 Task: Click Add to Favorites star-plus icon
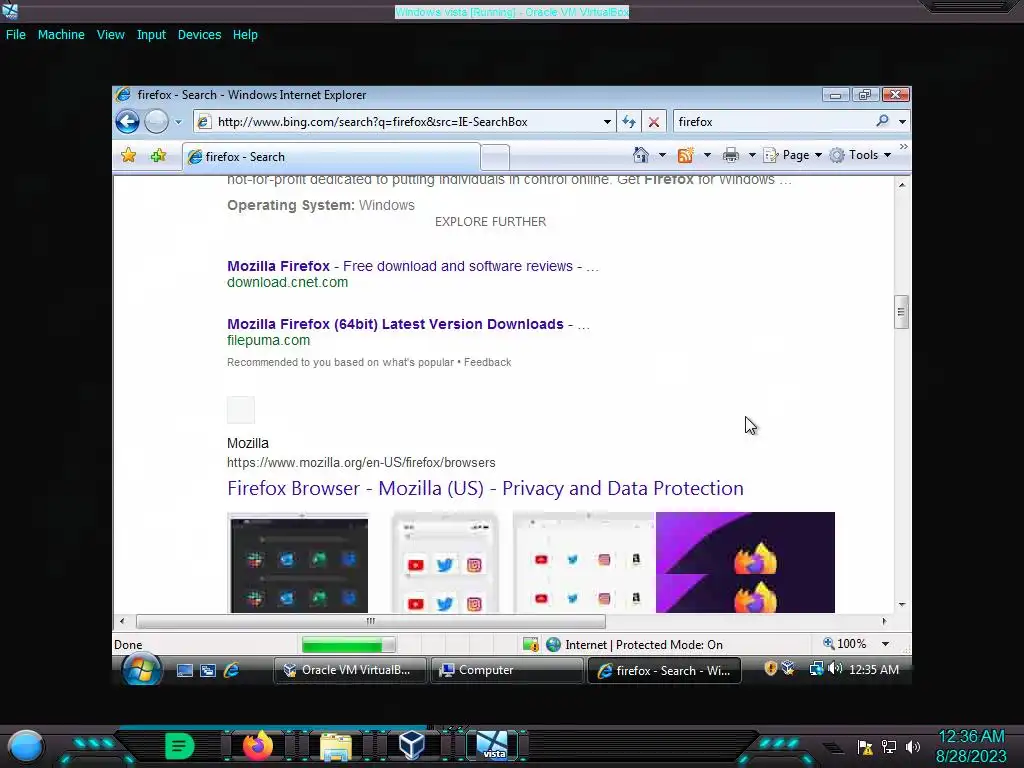[158, 155]
